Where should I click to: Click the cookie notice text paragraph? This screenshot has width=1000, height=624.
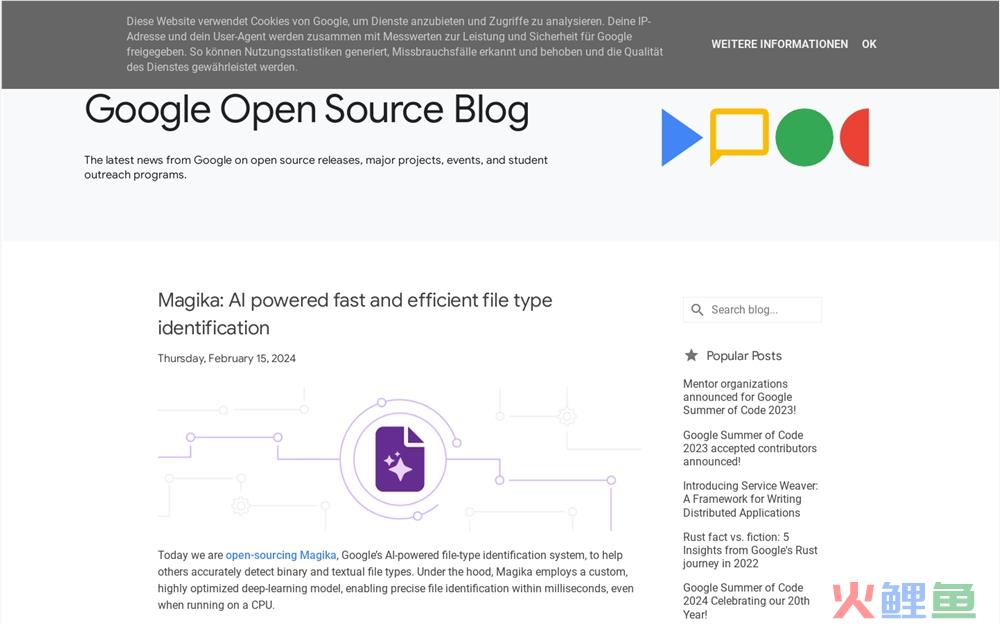tap(395, 44)
